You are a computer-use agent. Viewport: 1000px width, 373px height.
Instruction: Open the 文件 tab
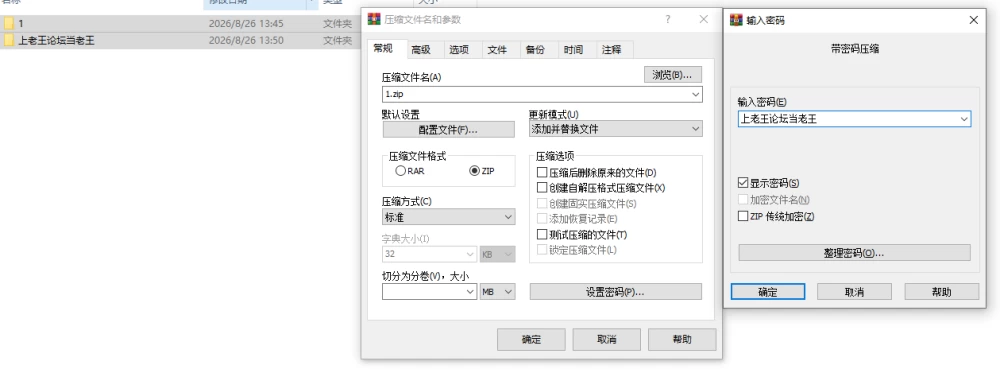497,50
